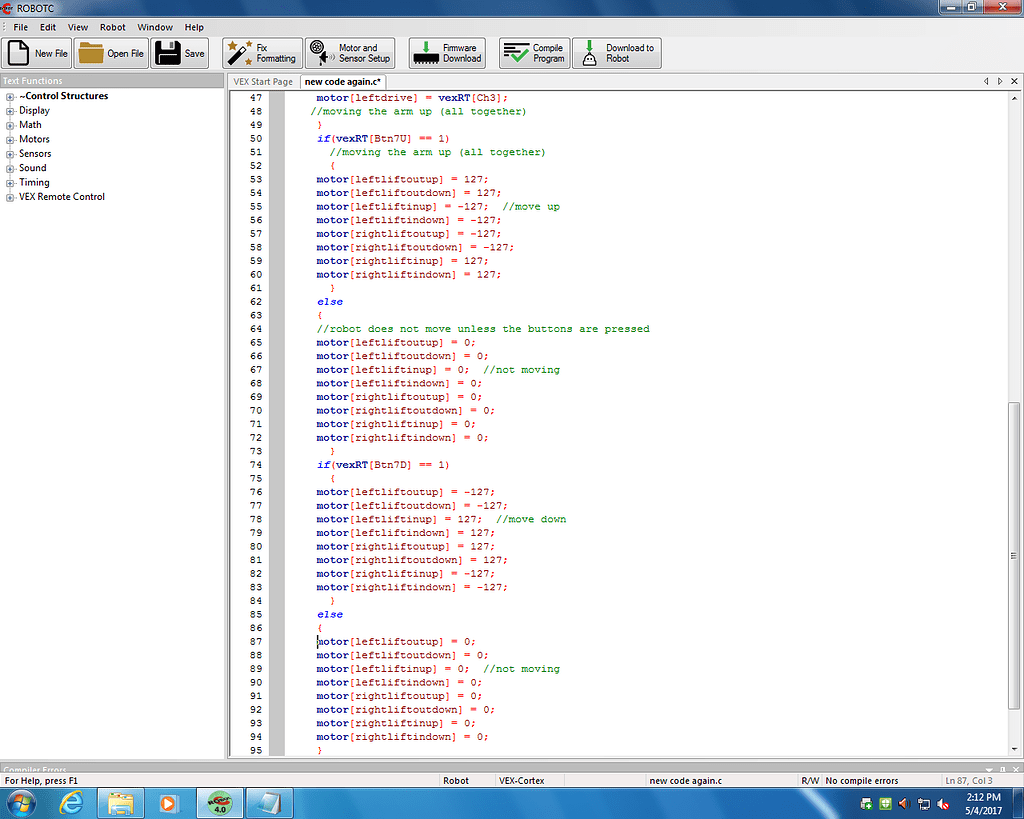Click the else keyword on line 62
Image resolution: width=1024 pixels, height=819 pixels.
(x=330, y=302)
